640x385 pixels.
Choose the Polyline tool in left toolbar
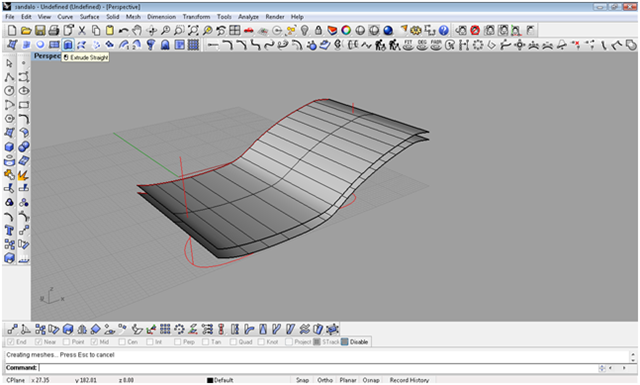[x=9, y=77]
